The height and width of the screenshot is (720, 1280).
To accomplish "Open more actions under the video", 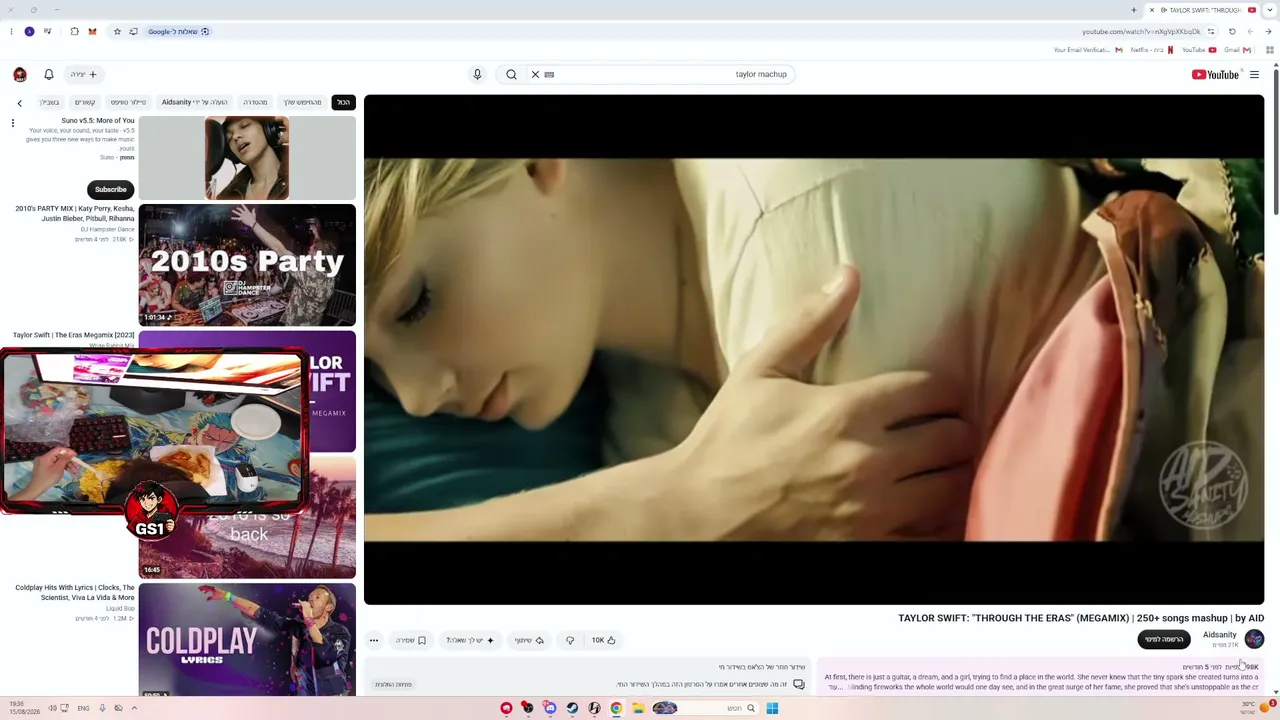I will tap(374, 640).
